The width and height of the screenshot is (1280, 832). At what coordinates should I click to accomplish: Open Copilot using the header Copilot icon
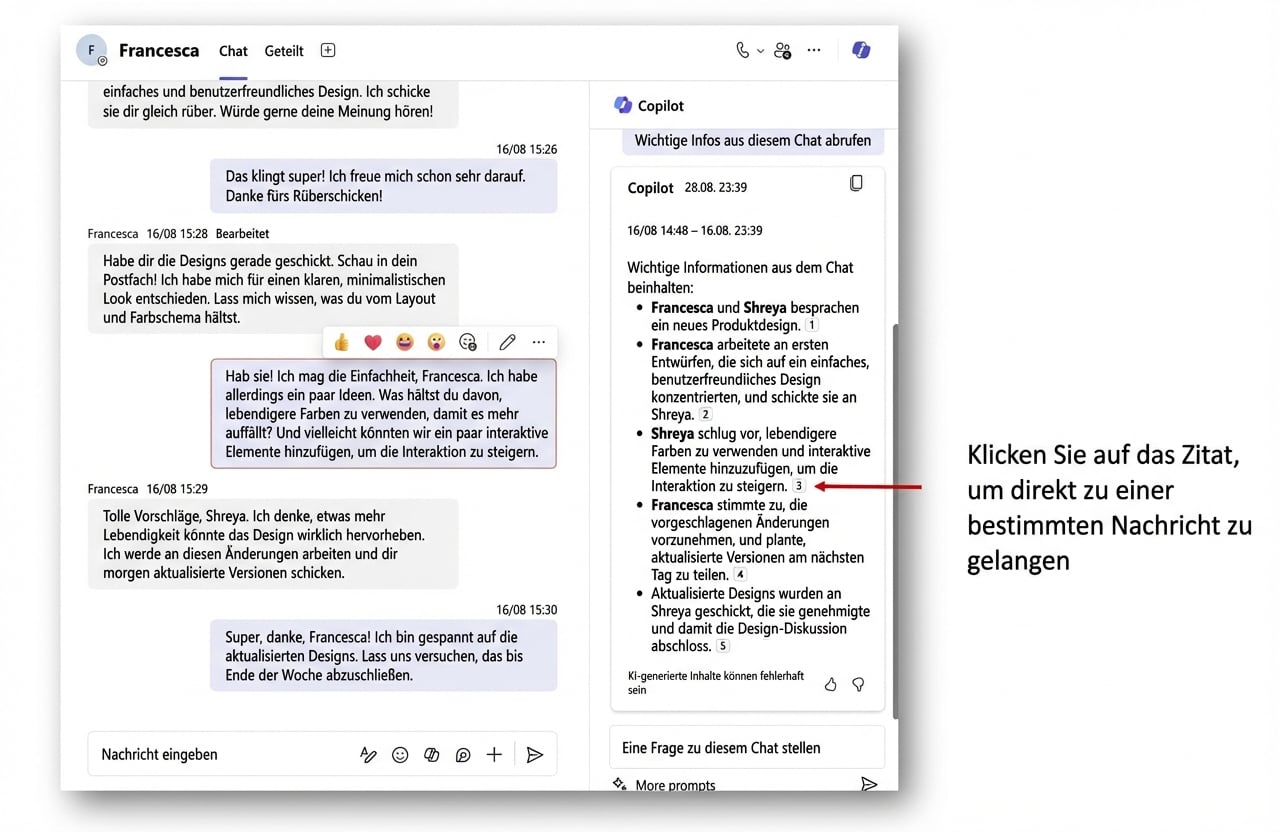pos(861,49)
